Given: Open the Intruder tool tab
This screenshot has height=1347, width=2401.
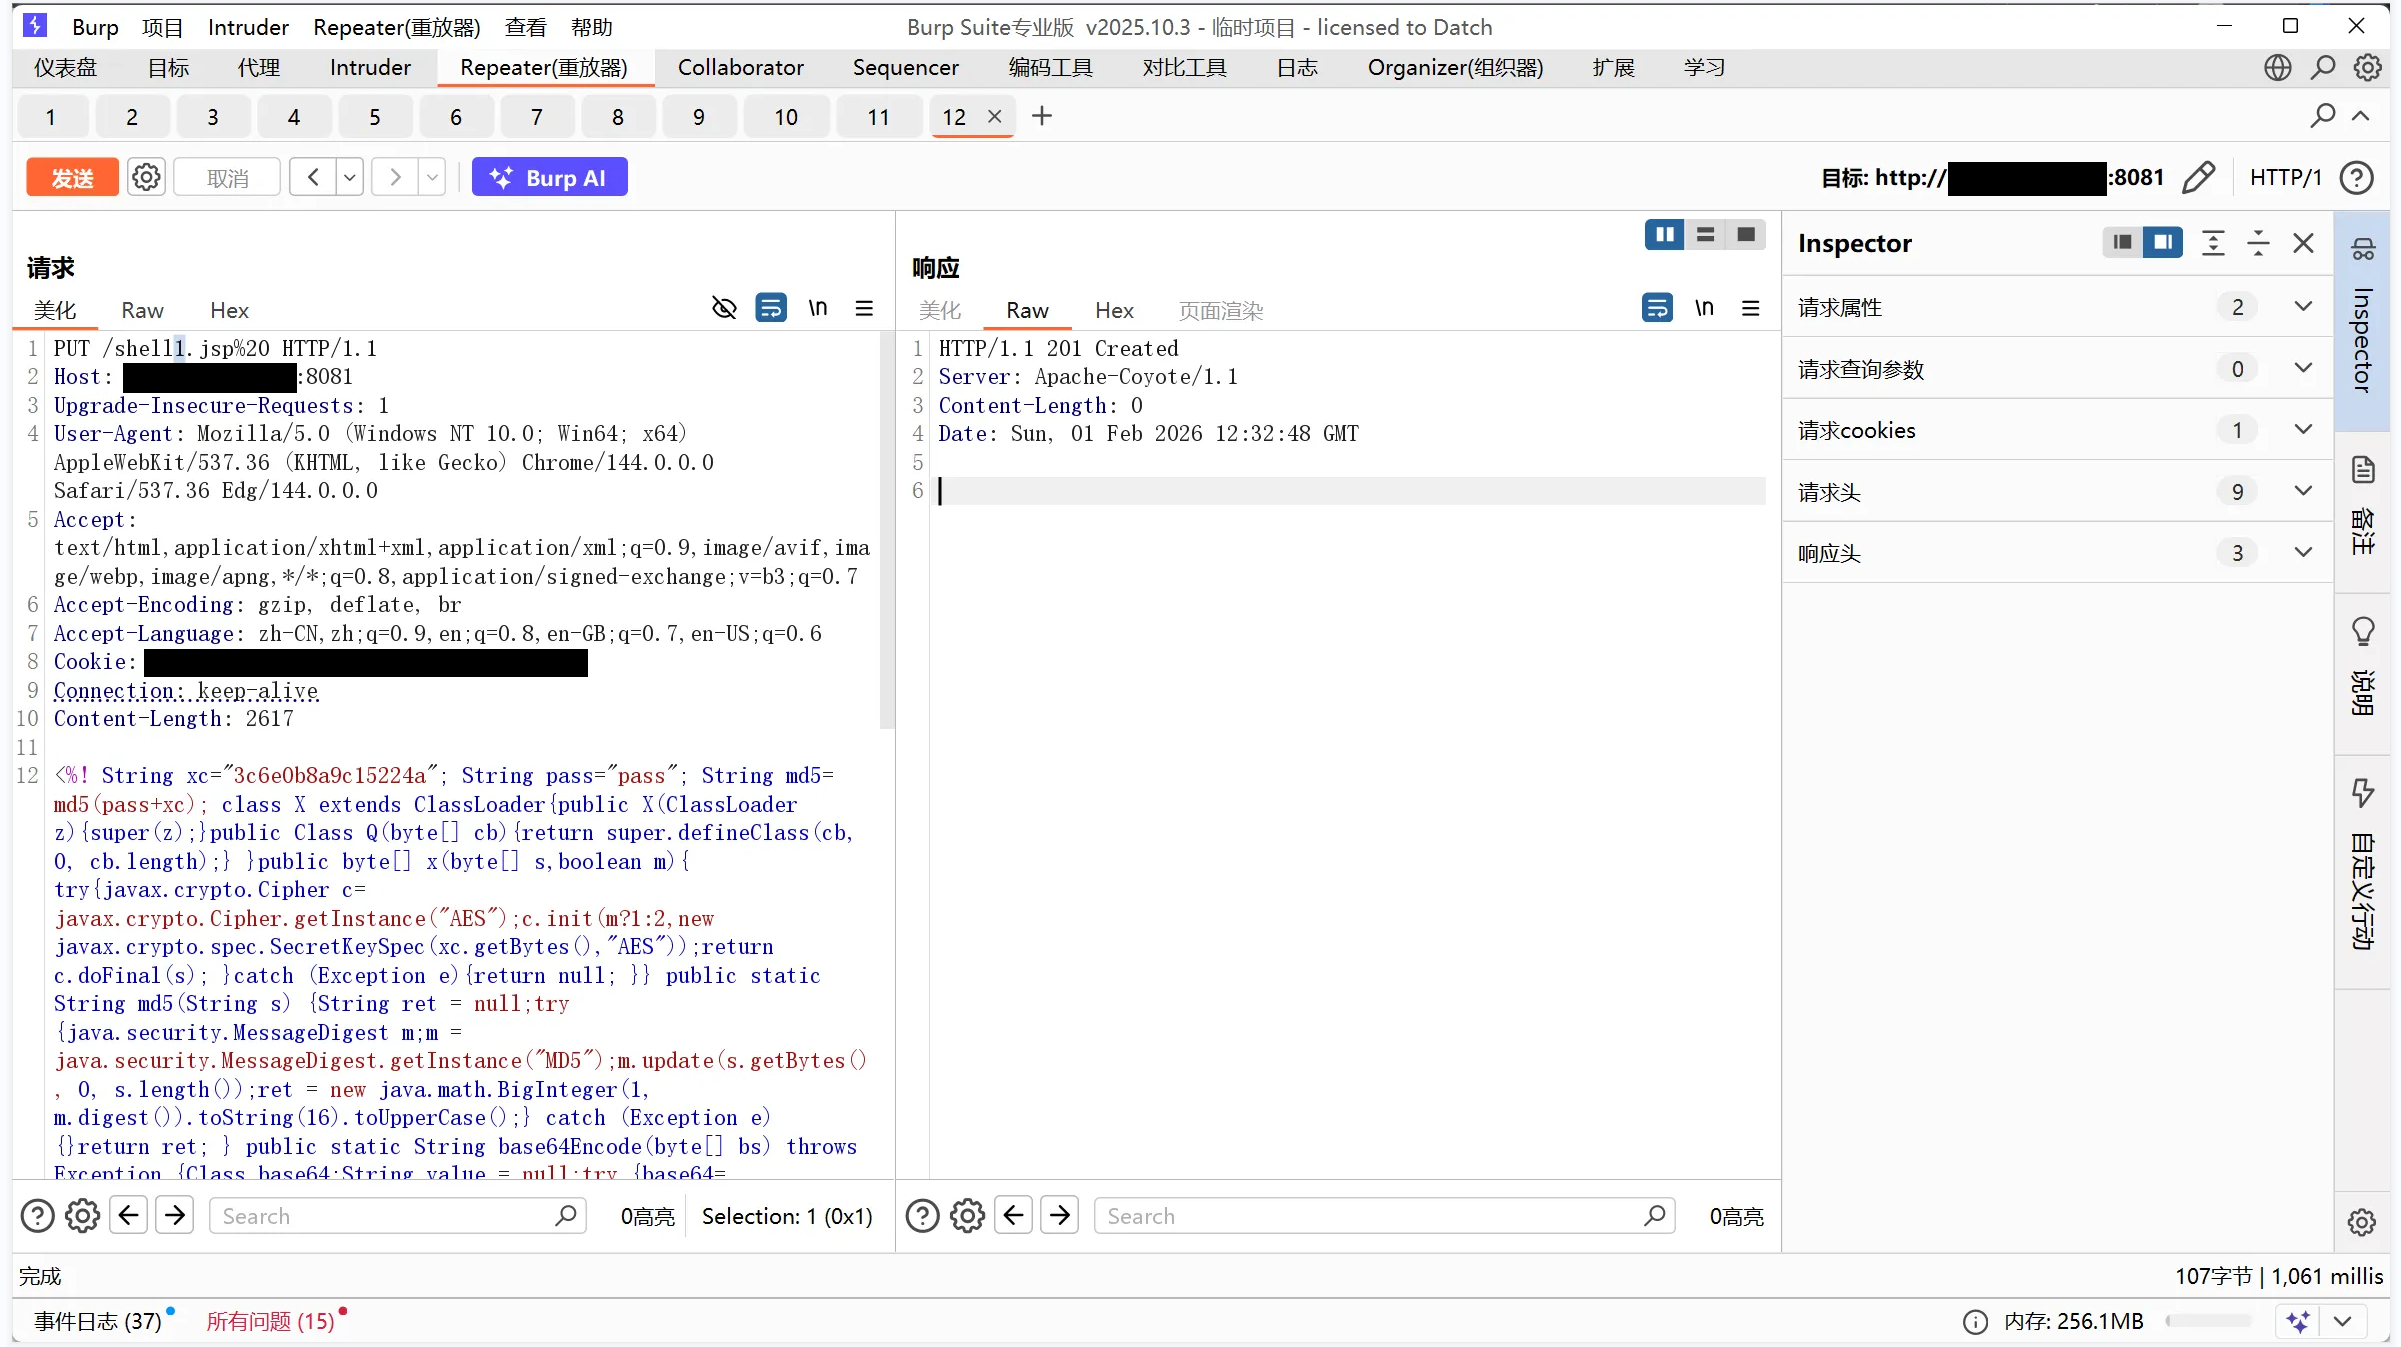Looking at the screenshot, I should (370, 68).
